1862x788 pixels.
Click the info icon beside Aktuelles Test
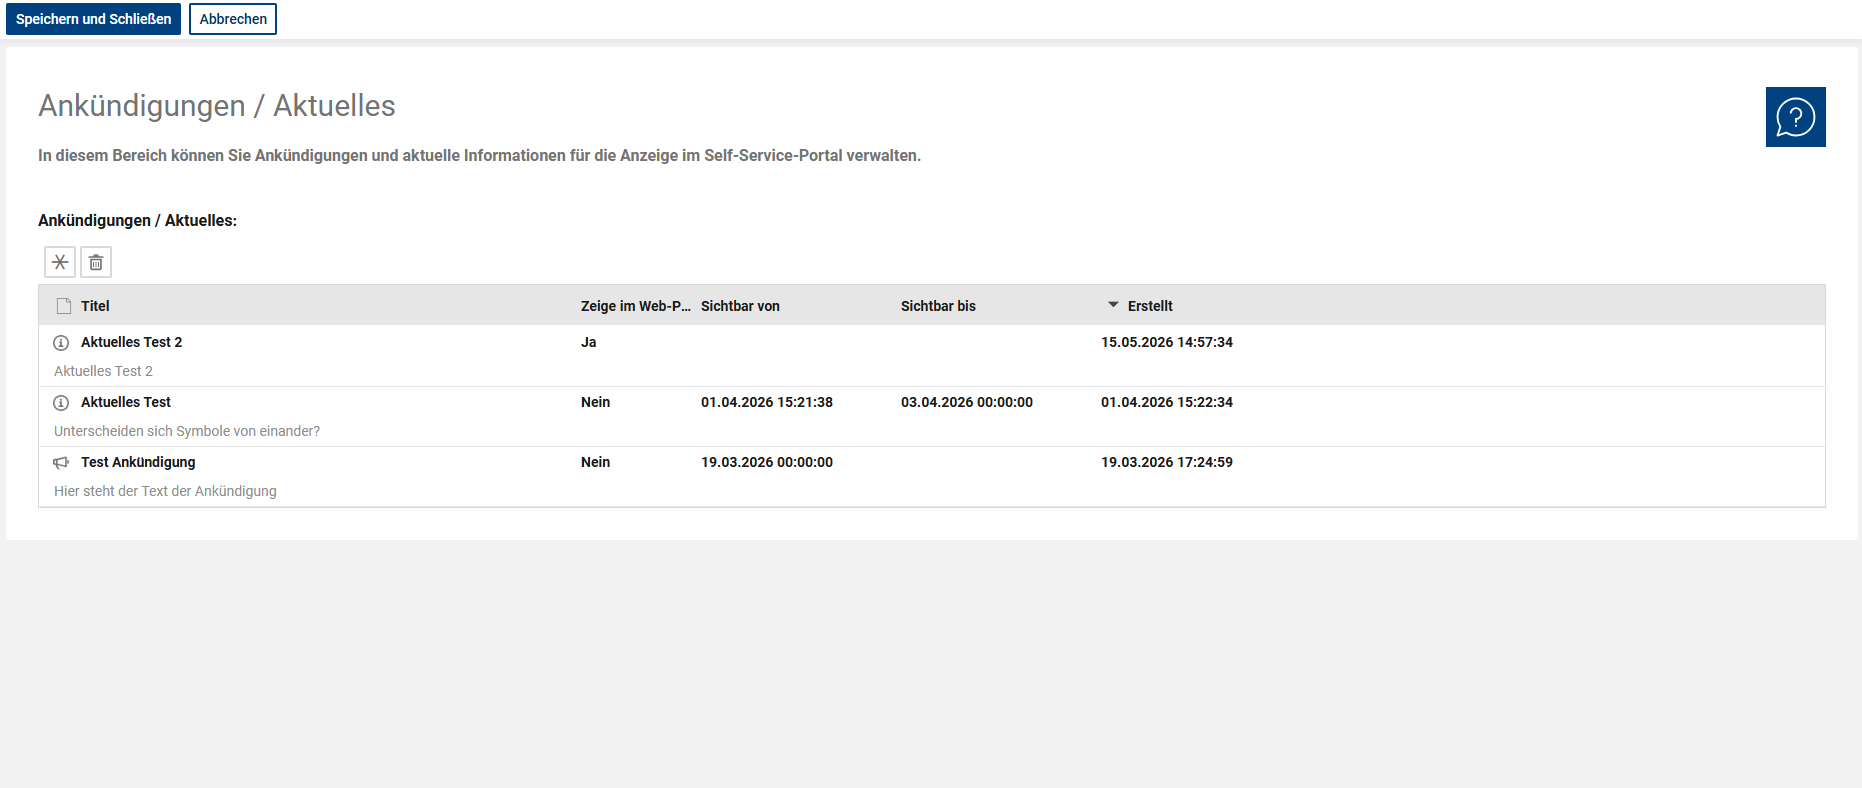(x=61, y=402)
